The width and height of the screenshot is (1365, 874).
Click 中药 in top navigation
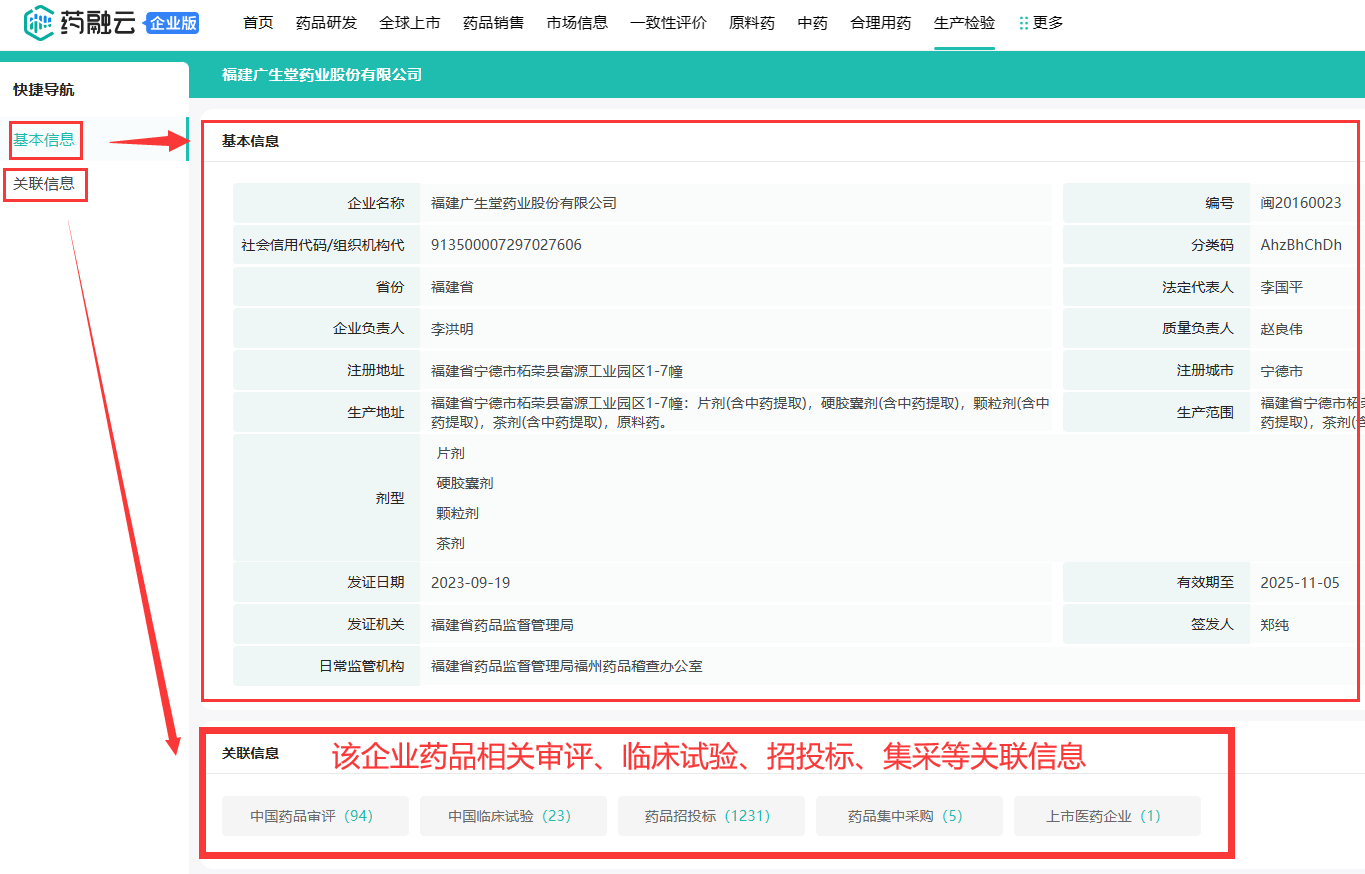[812, 23]
